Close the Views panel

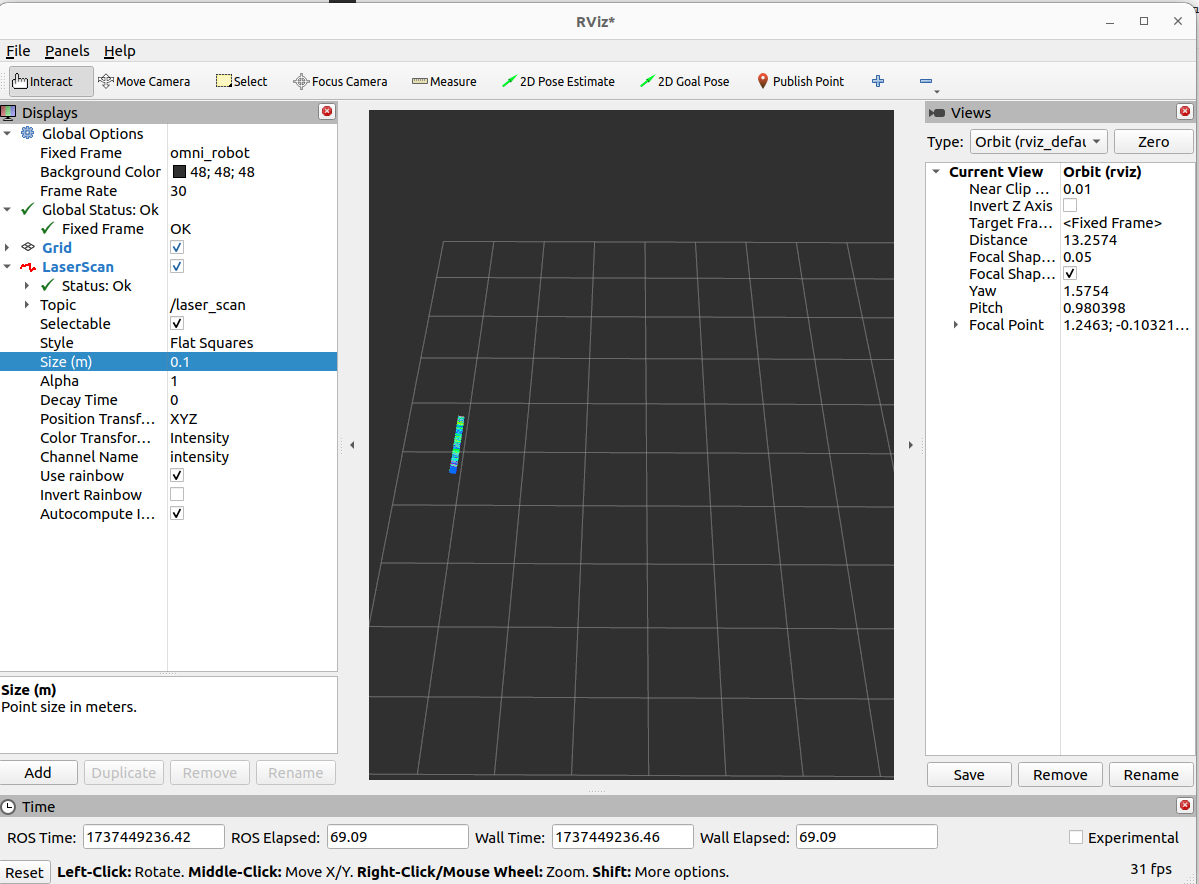[x=1184, y=112]
